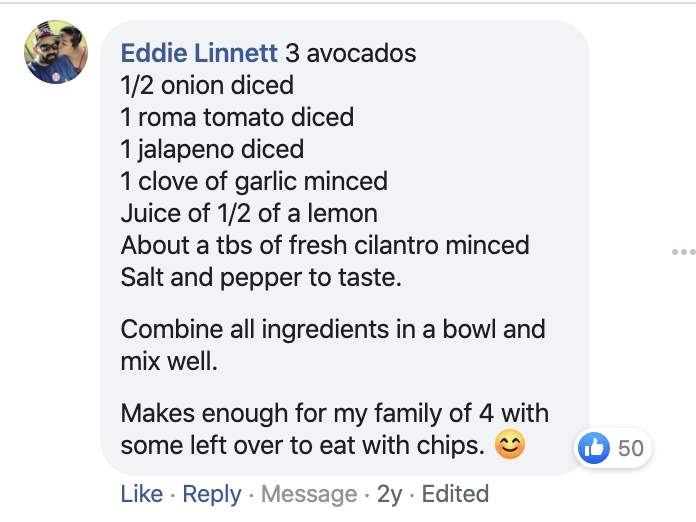Click the "1 roma tomato diced" line
The image size is (696, 522).
tap(237, 117)
